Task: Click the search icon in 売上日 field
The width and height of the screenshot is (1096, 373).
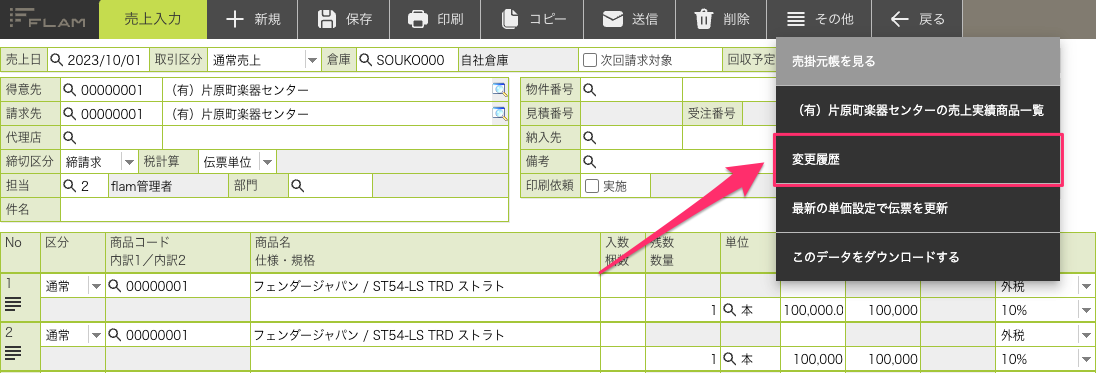Action: [55, 60]
